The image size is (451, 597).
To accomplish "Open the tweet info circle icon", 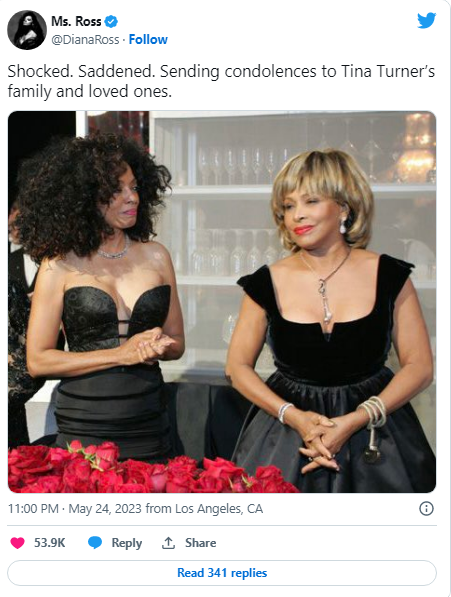I will (426, 508).
